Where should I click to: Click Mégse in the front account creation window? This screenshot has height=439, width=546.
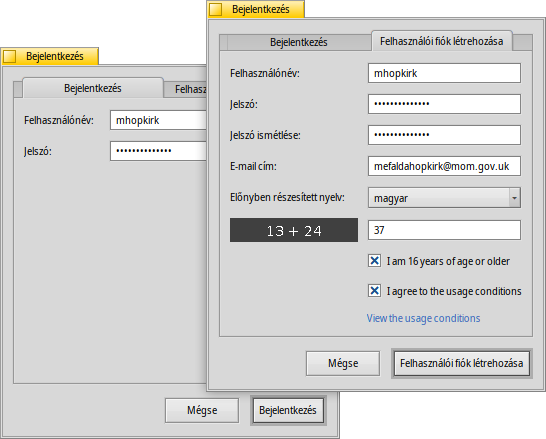click(343, 363)
